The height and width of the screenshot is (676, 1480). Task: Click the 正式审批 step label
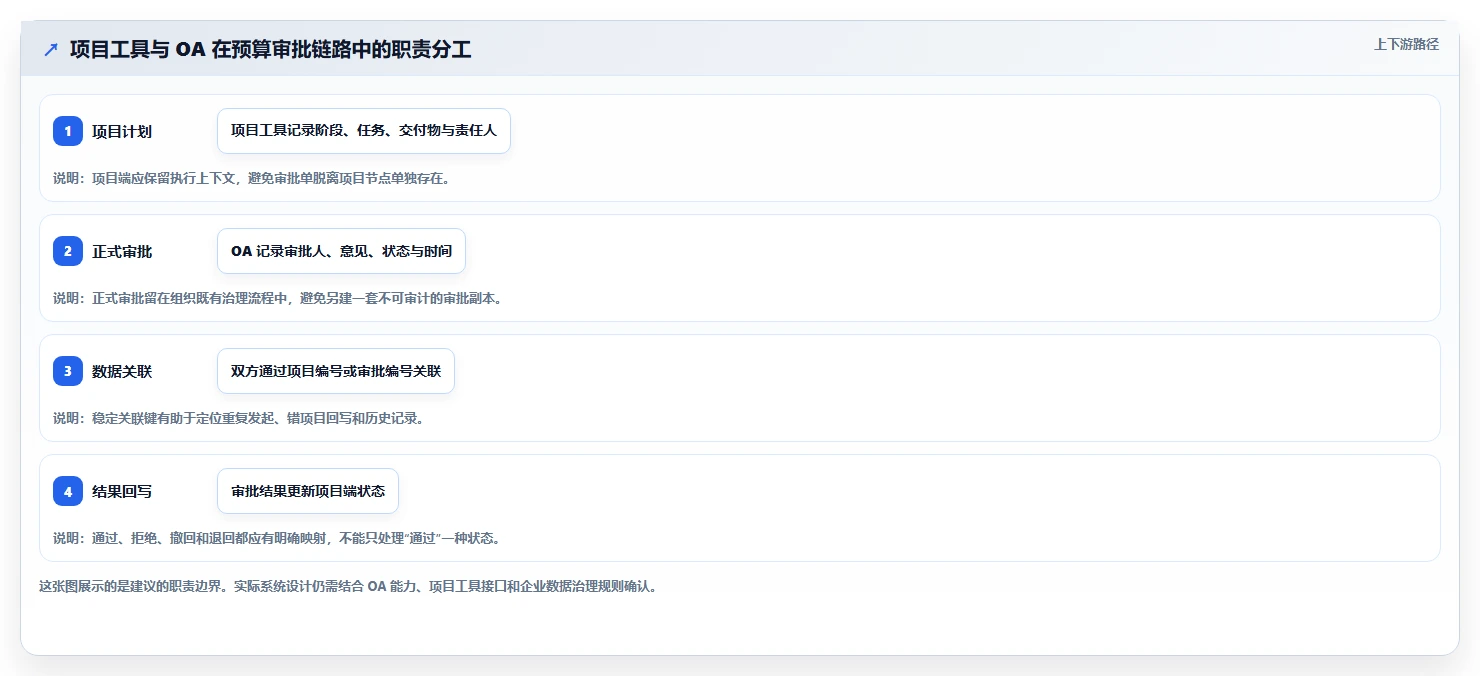click(x=122, y=251)
